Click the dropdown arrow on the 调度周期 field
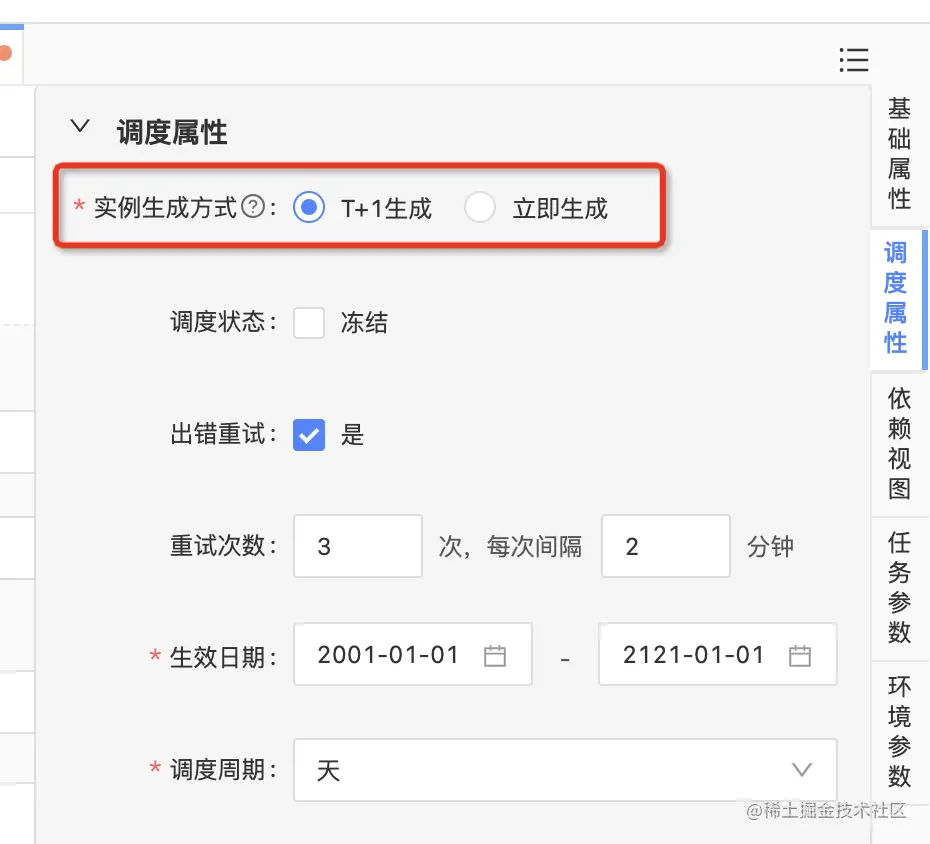930x844 pixels. tap(802, 771)
